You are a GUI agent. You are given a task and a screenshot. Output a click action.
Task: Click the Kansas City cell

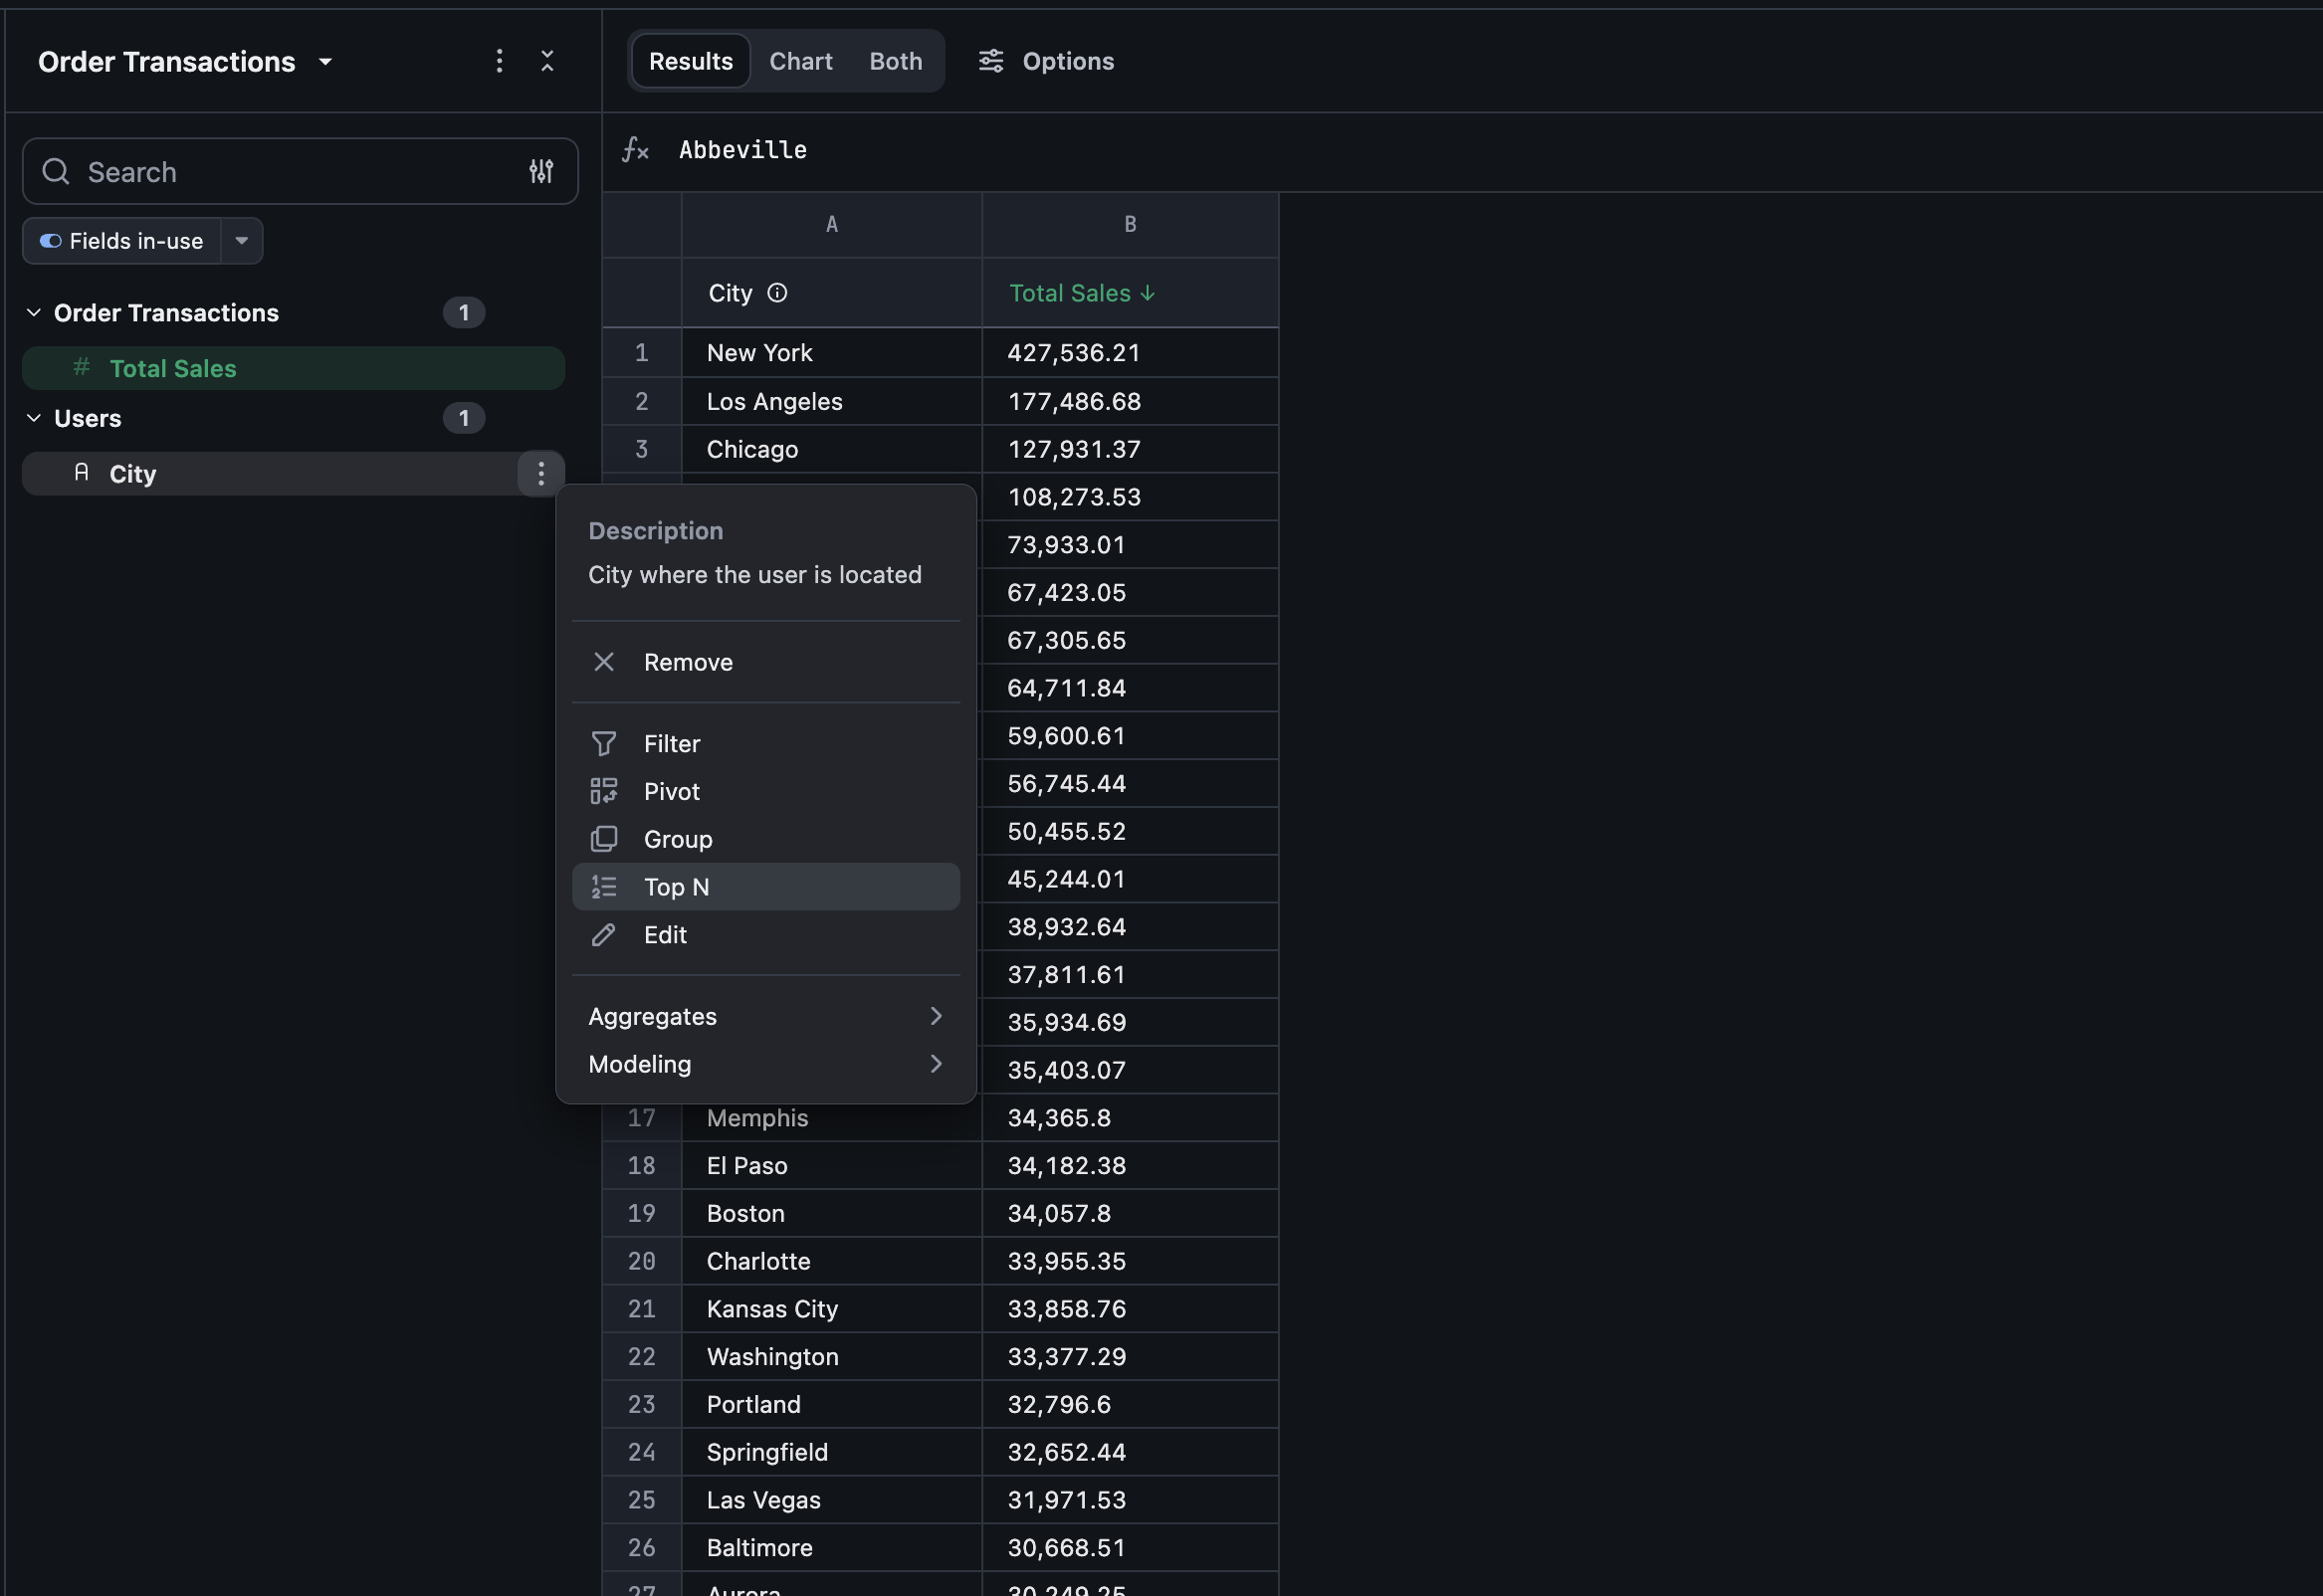[x=832, y=1309]
